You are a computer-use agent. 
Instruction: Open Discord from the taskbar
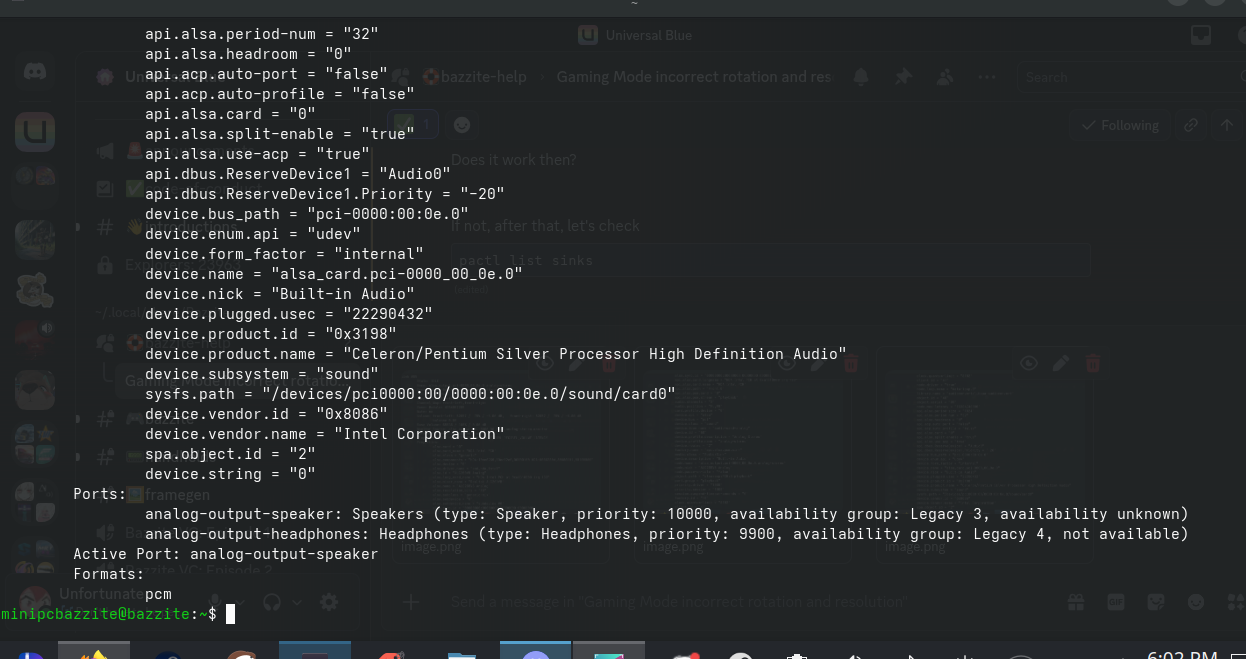click(536, 650)
